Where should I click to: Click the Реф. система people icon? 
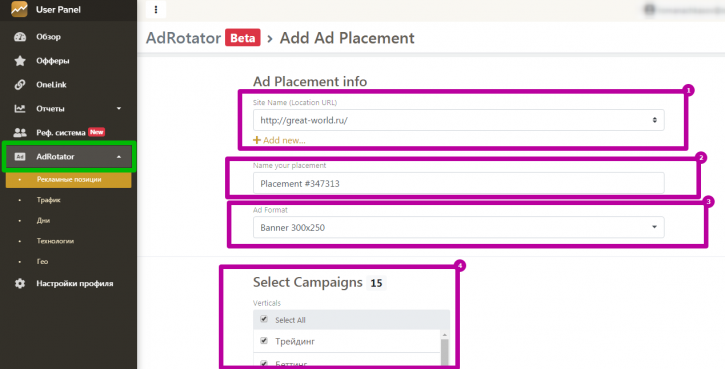click(20, 133)
